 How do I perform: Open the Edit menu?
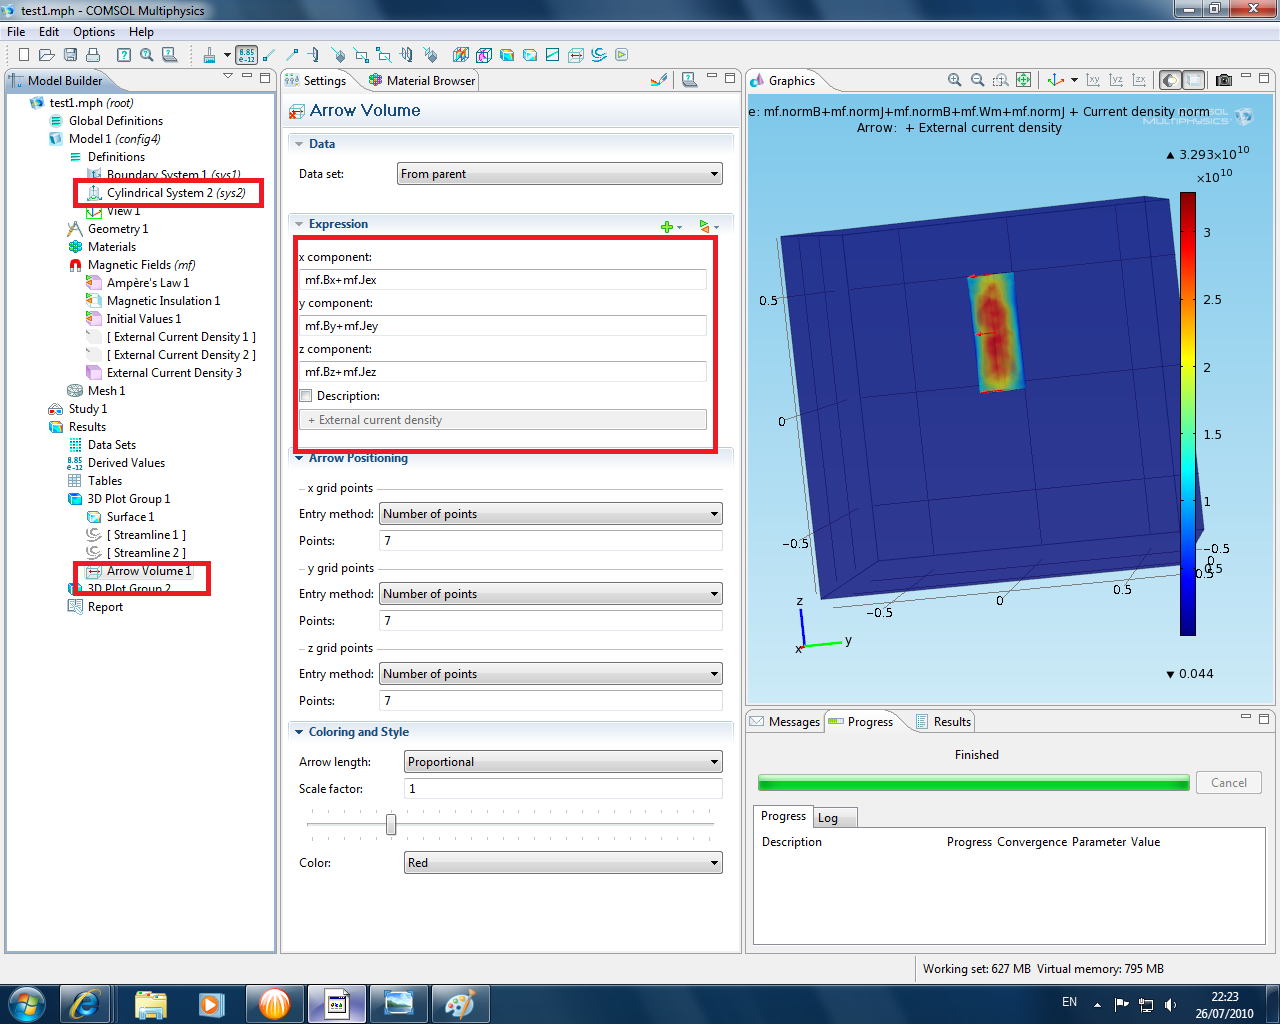(x=49, y=32)
